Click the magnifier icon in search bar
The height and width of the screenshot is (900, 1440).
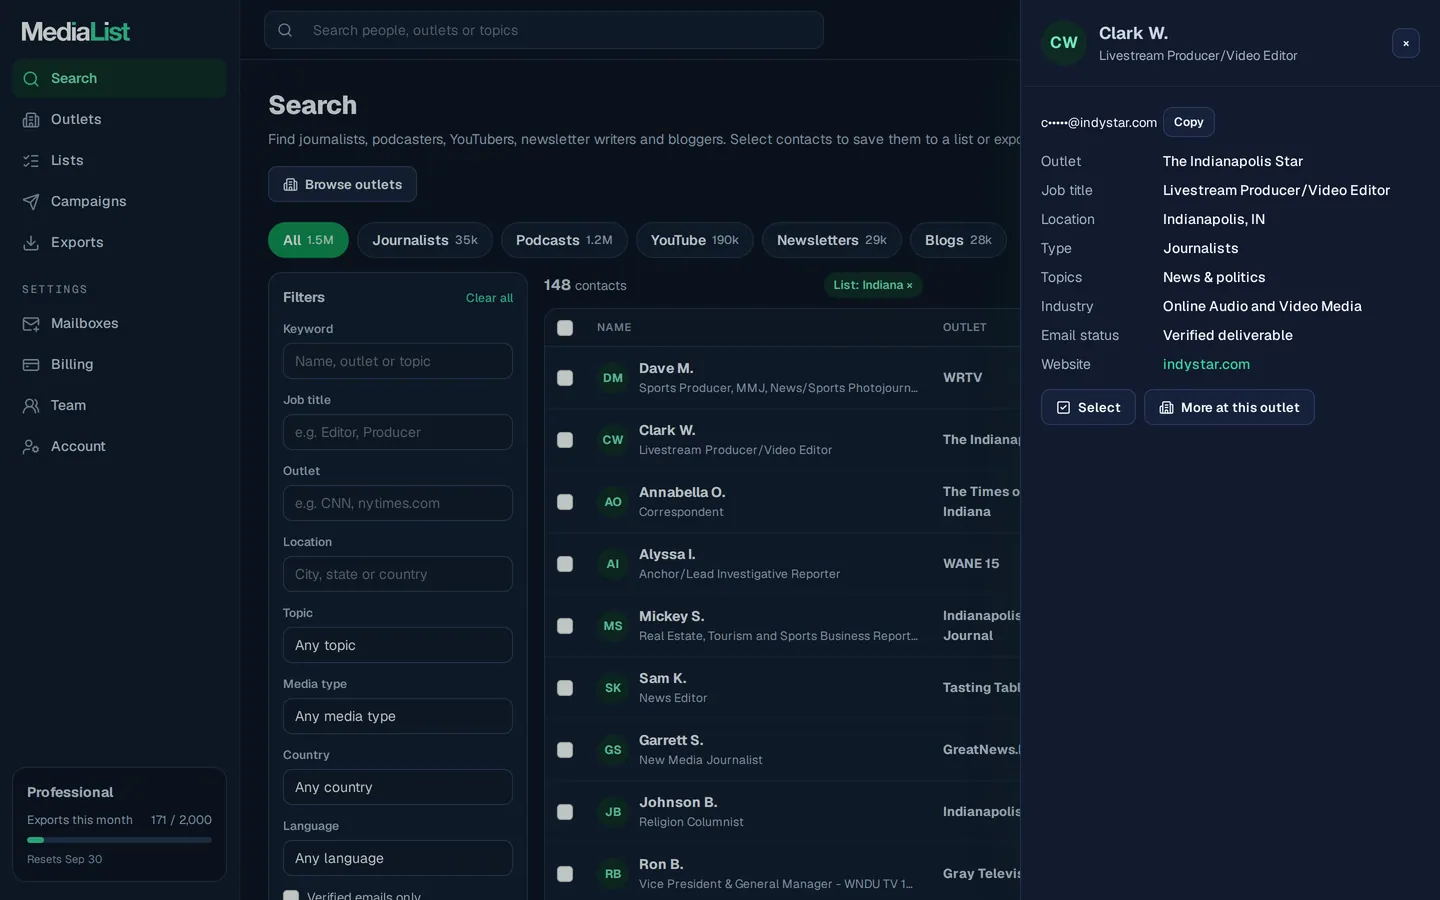285,30
